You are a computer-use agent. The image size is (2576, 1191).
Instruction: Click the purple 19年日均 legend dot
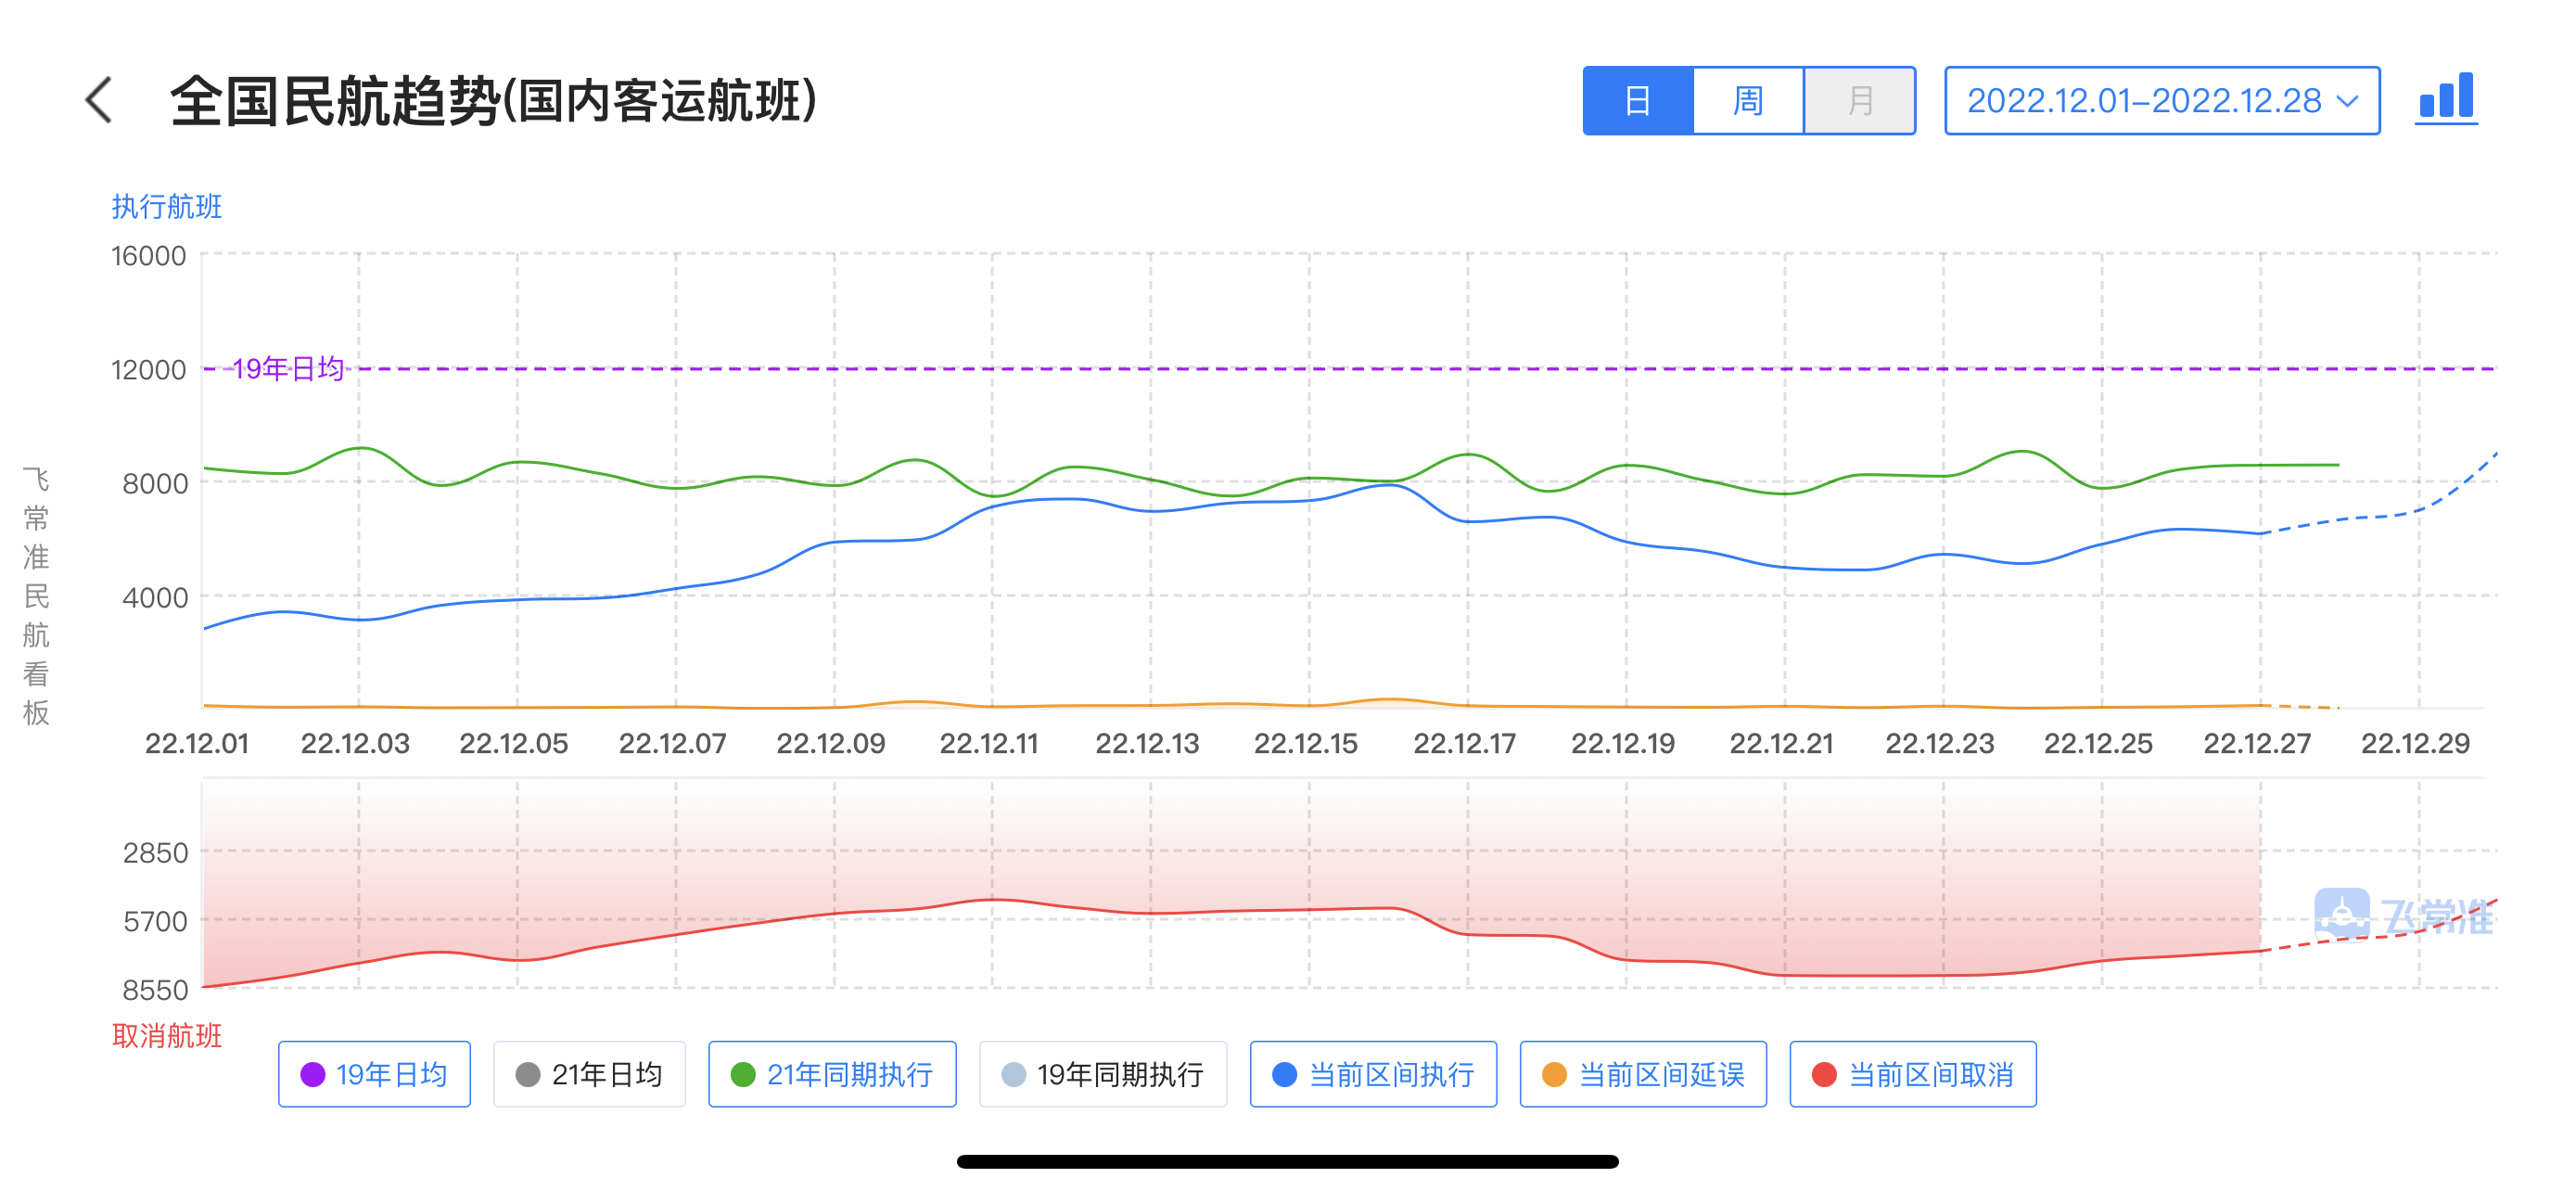point(313,1074)
